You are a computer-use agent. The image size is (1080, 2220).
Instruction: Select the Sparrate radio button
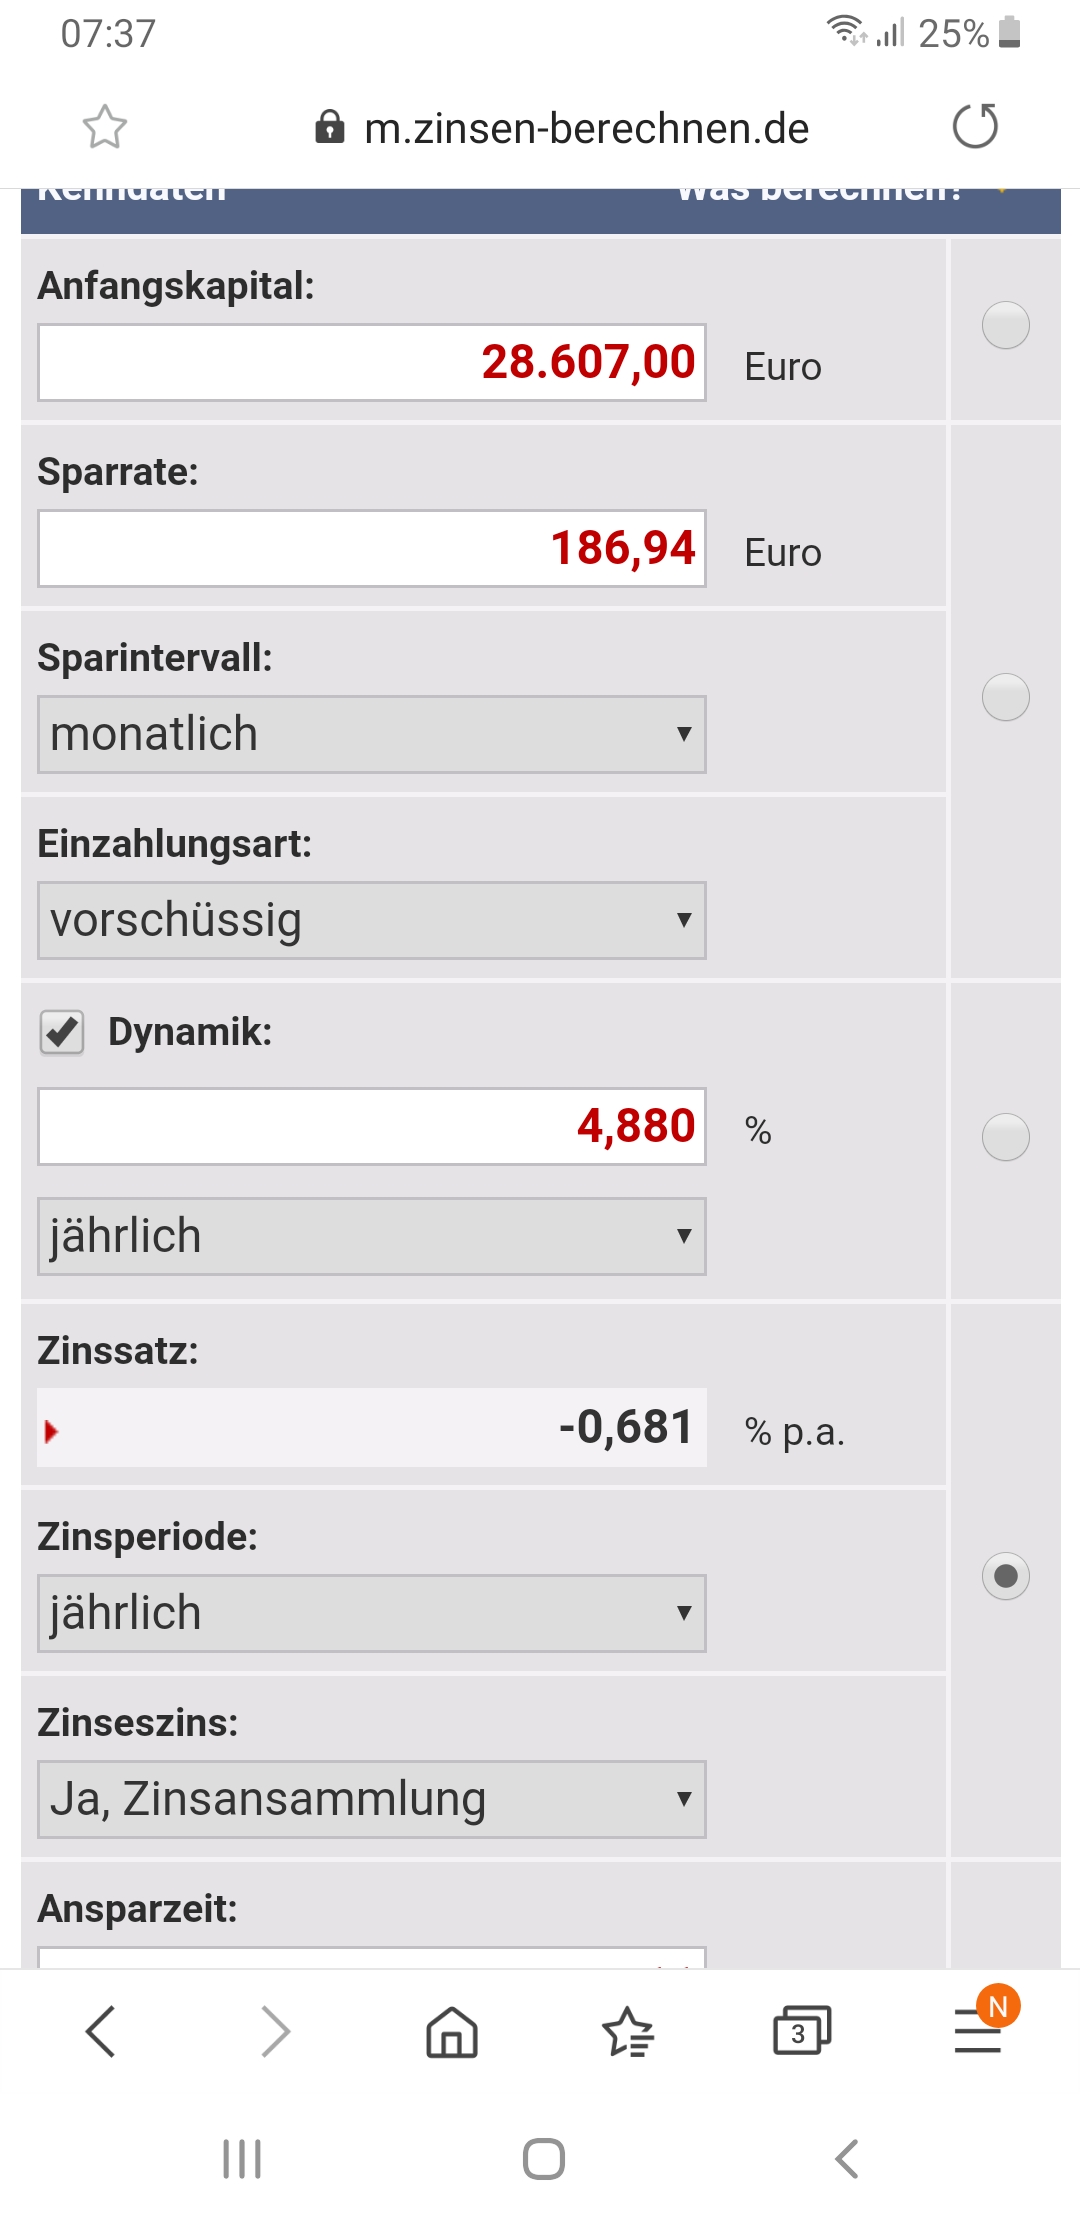[x=1005, y=697]
